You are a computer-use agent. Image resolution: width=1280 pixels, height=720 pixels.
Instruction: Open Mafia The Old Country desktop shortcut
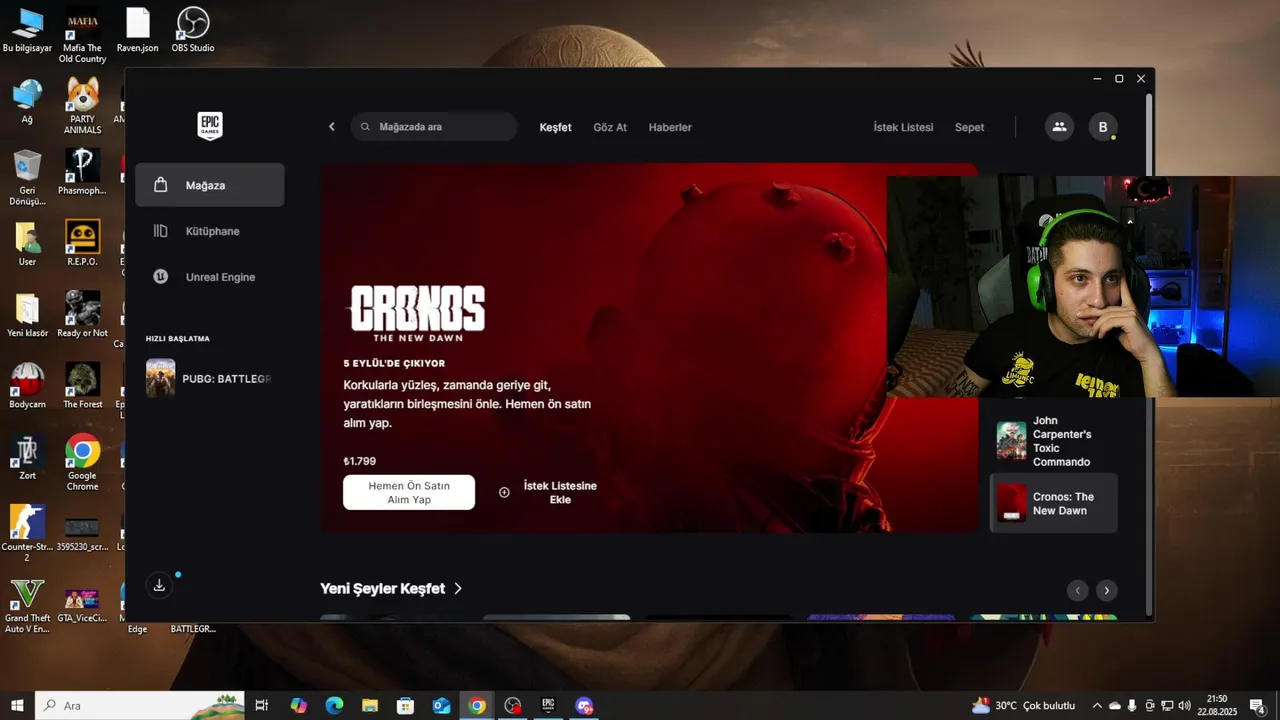(82, 36)
